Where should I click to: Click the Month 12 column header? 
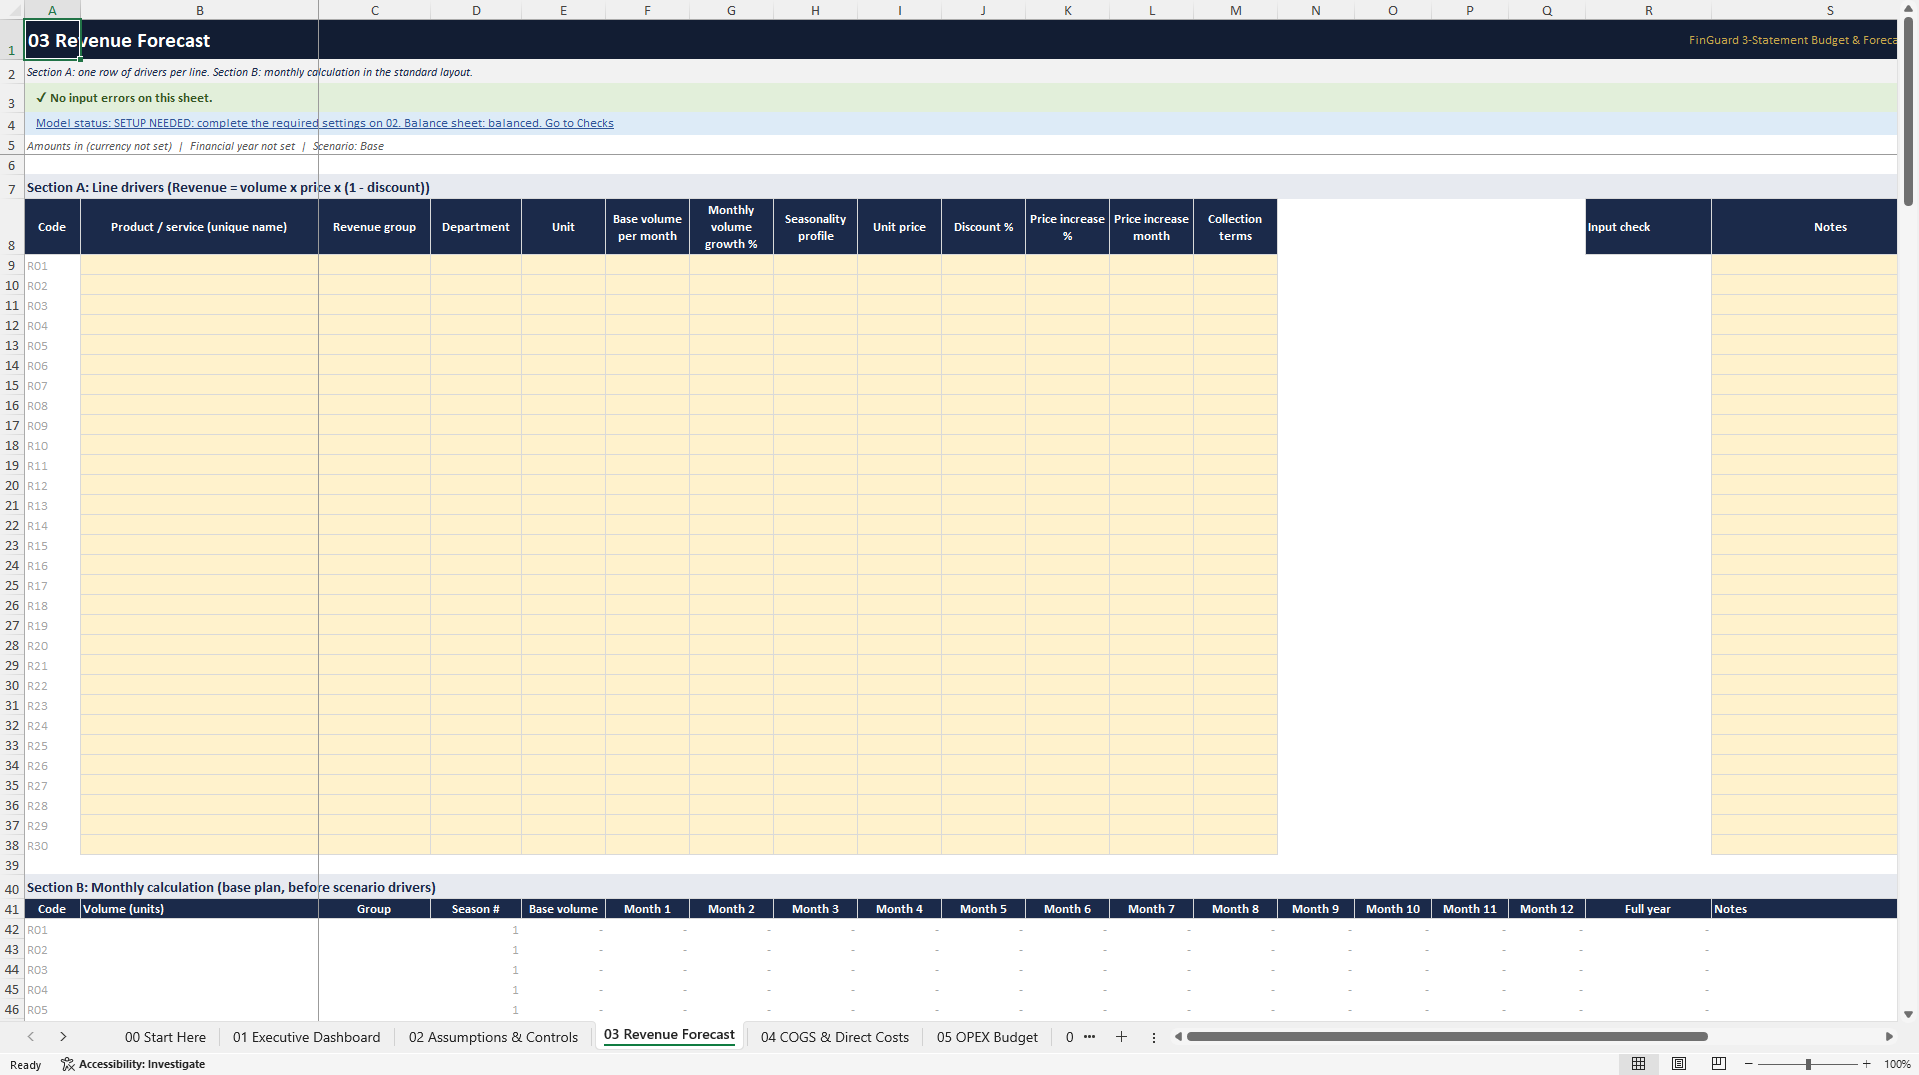pos(1547,909)
